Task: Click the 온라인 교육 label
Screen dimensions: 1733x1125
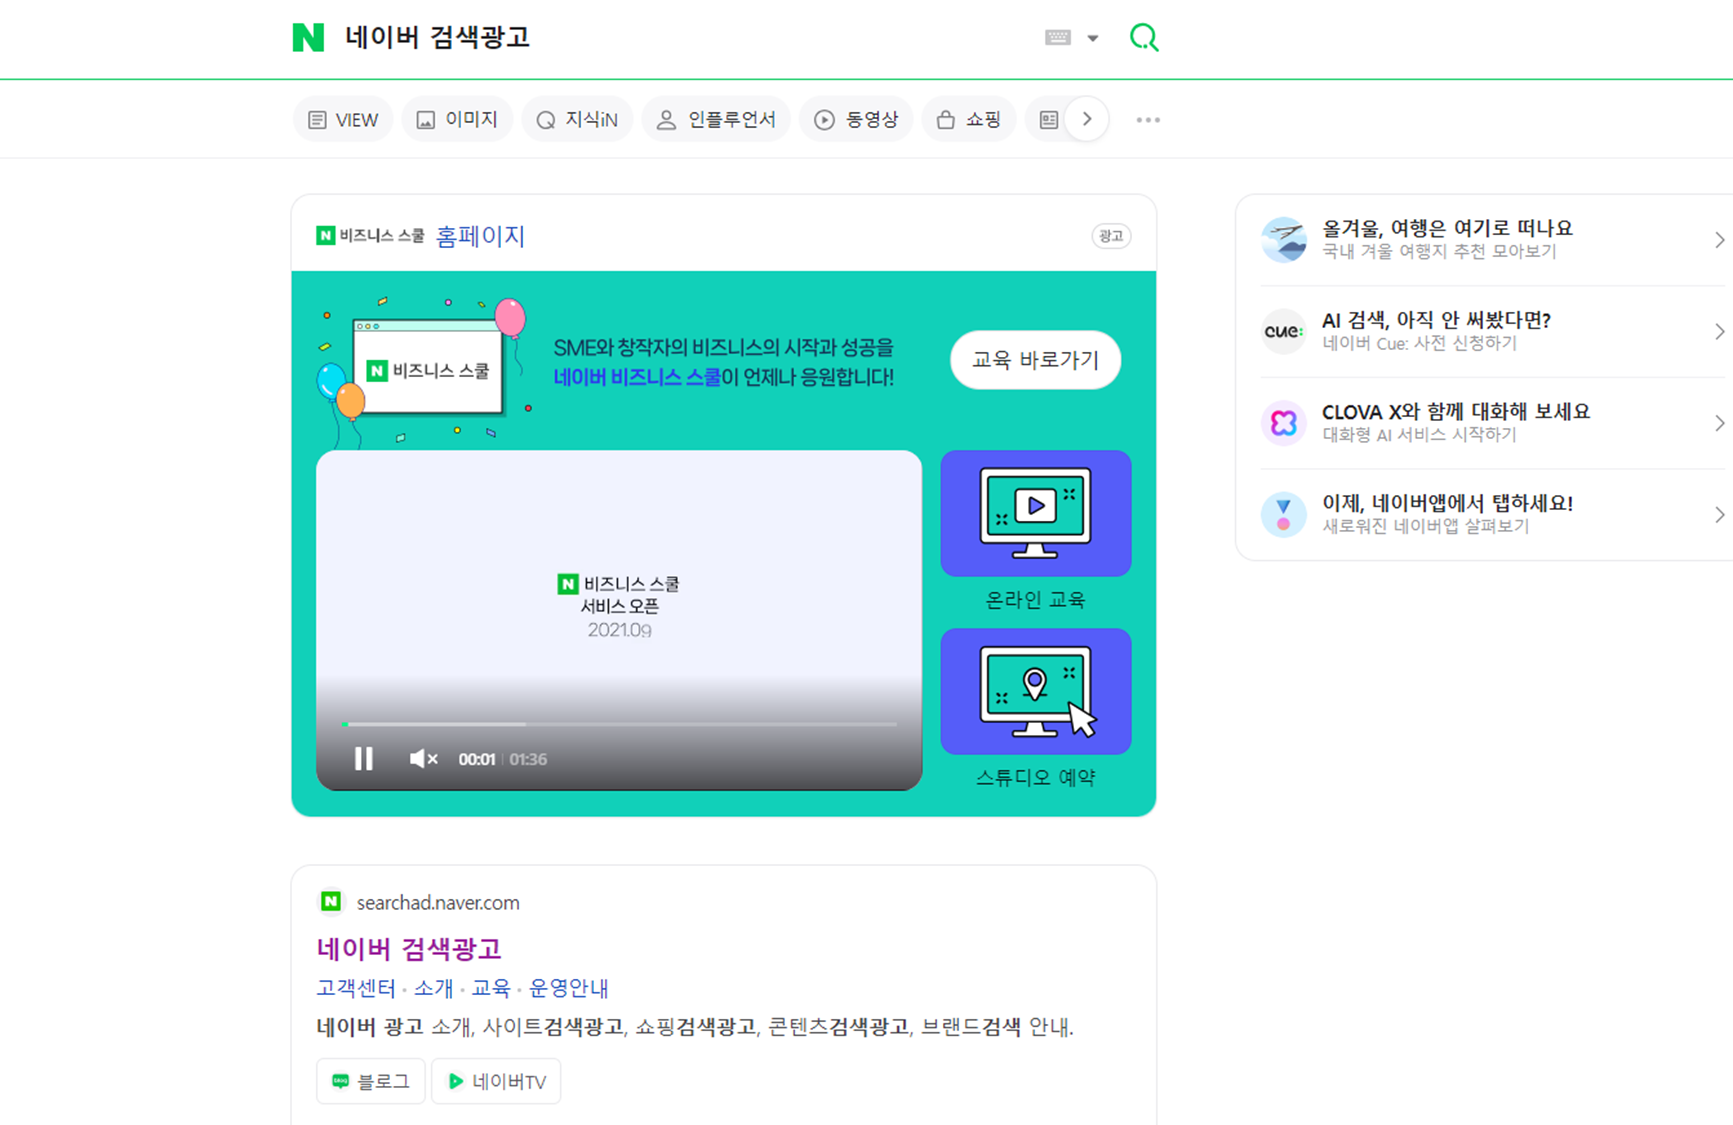Action: pyautogui.click(x=1035, y=600)
